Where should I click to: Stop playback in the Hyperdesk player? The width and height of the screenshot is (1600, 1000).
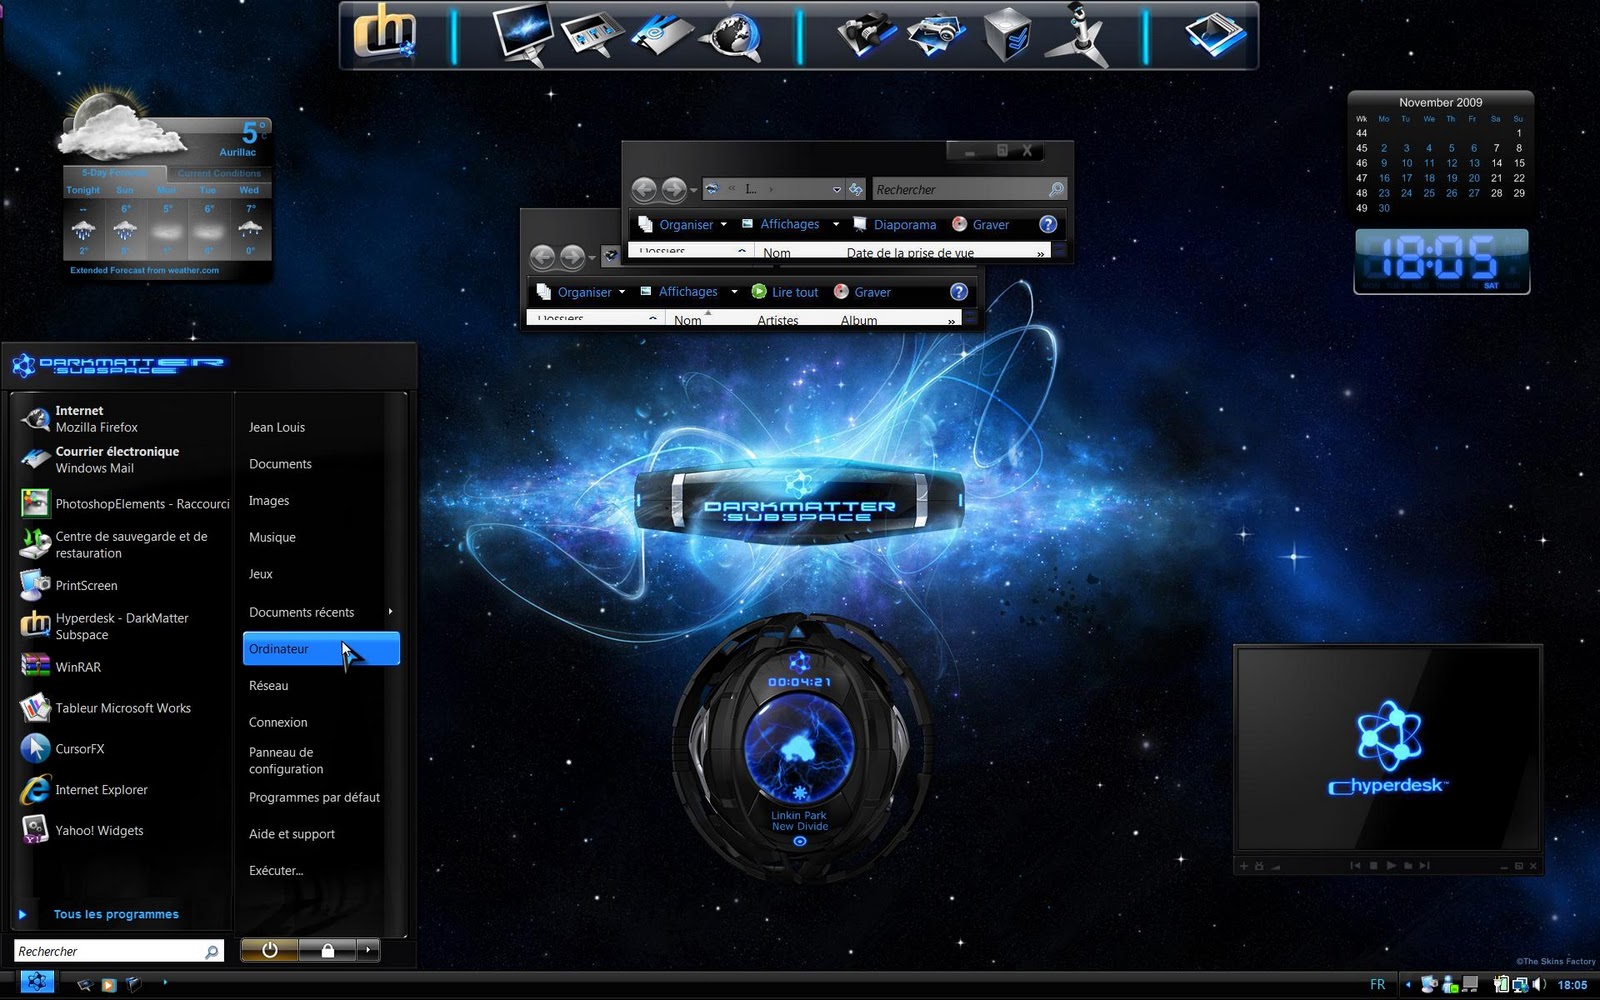click(x=1373, y=866)
